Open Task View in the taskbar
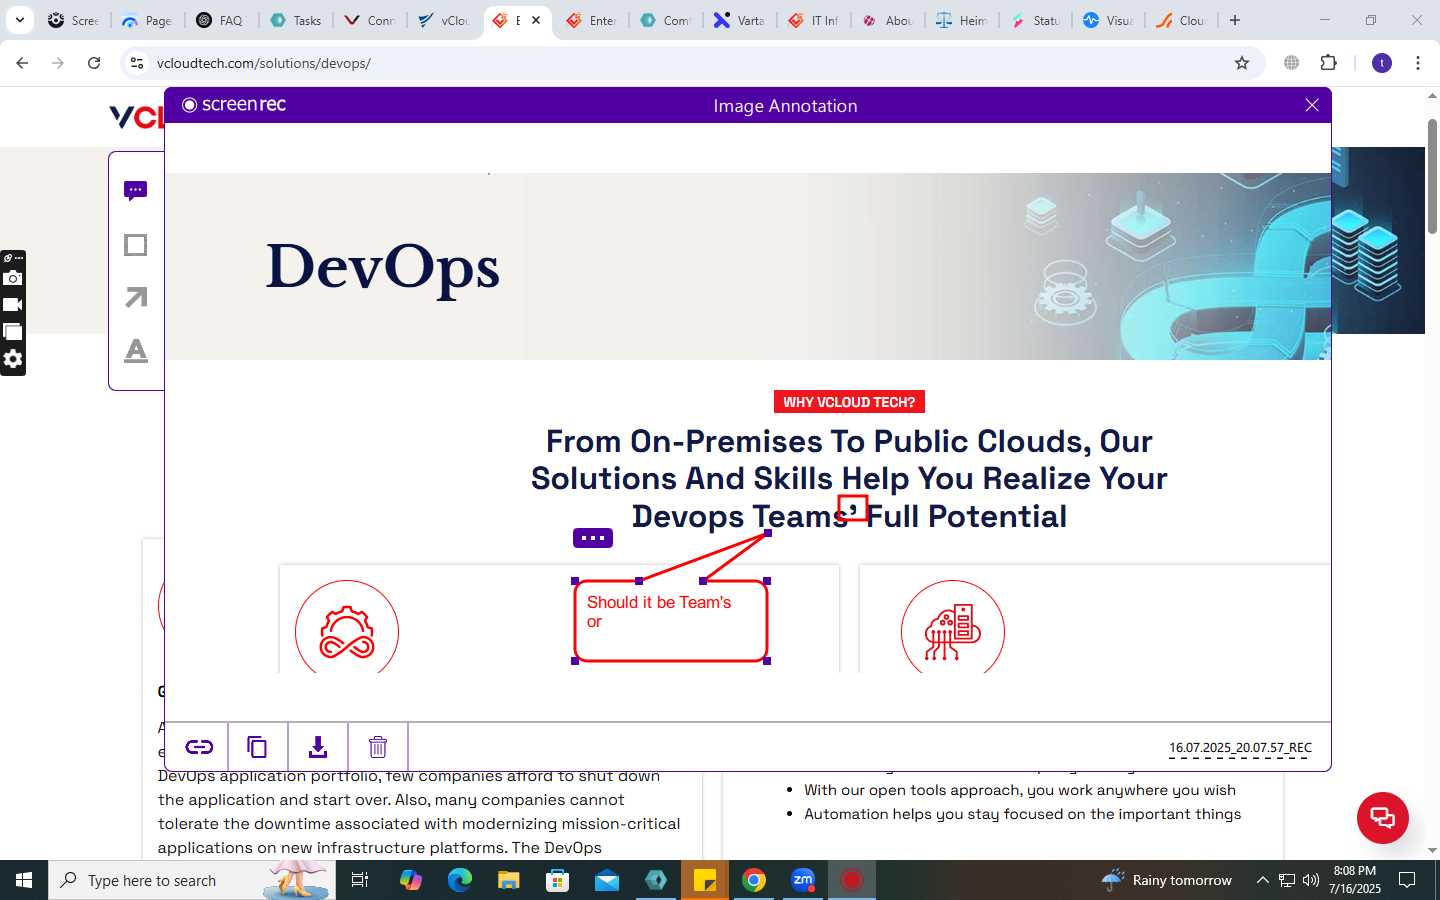1440x900 pixels. tap(360, 880)
